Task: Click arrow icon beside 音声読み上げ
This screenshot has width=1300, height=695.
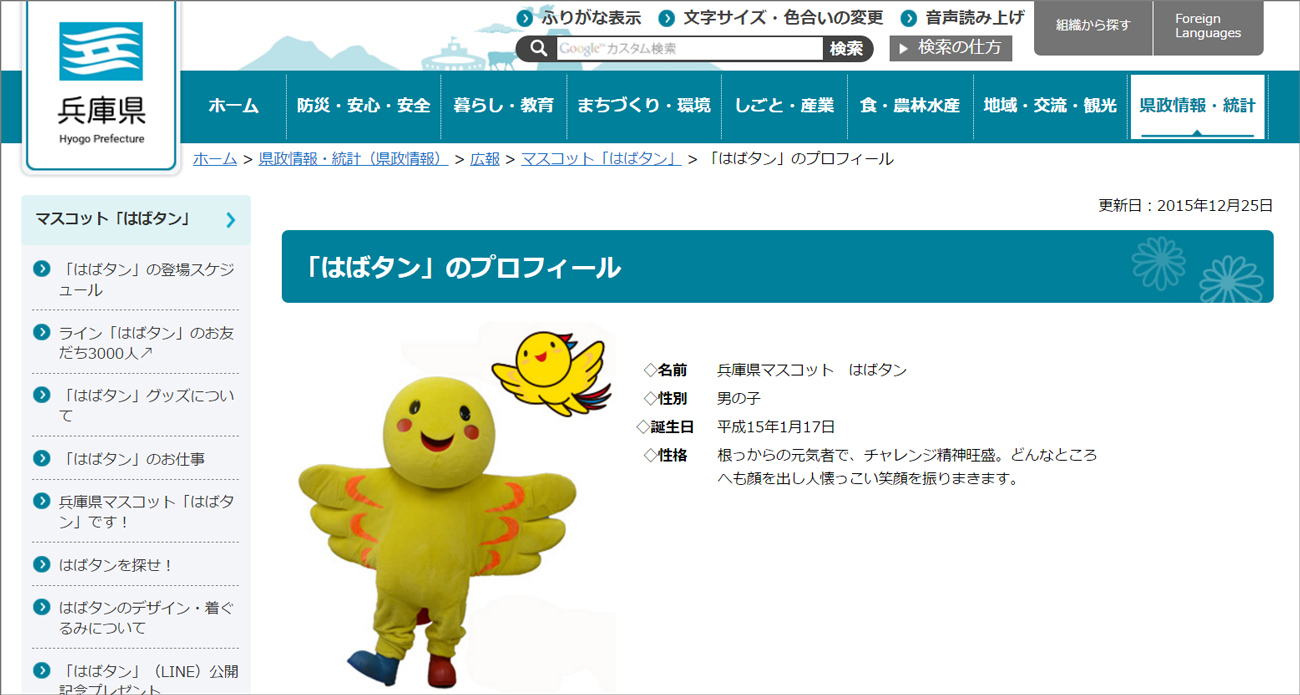Action: [909, 18]
